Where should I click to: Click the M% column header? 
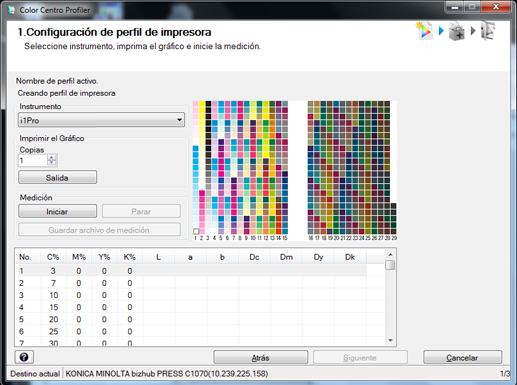click(x=79, y=257)
